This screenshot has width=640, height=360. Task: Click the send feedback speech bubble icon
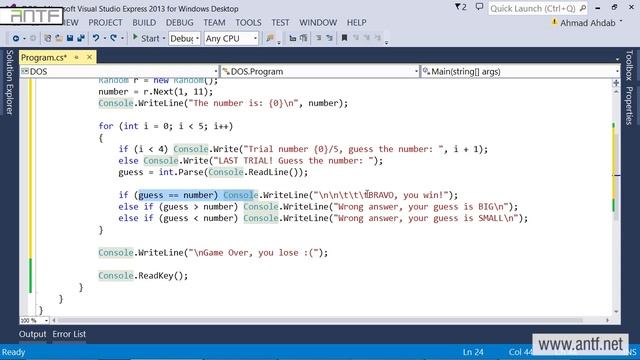coord(479,7)
